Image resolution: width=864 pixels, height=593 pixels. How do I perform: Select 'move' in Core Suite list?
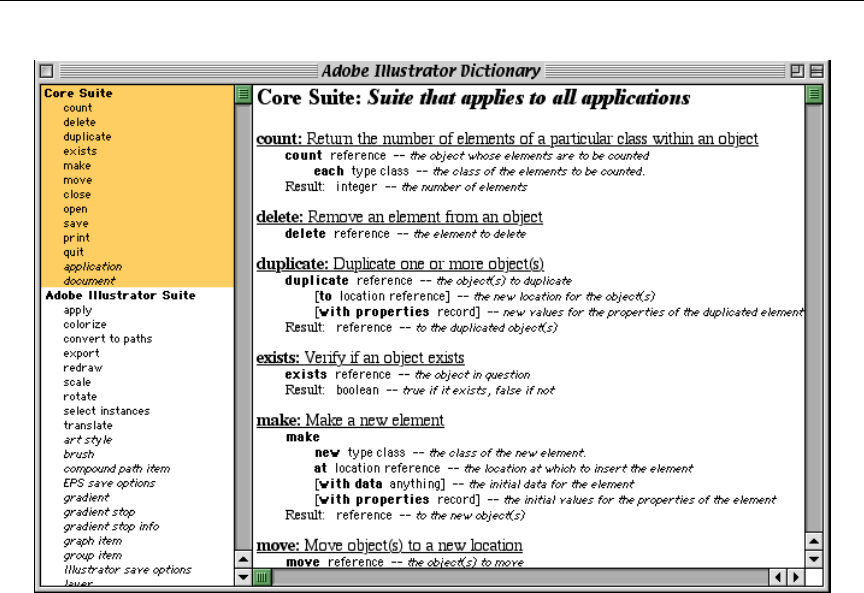78,180
